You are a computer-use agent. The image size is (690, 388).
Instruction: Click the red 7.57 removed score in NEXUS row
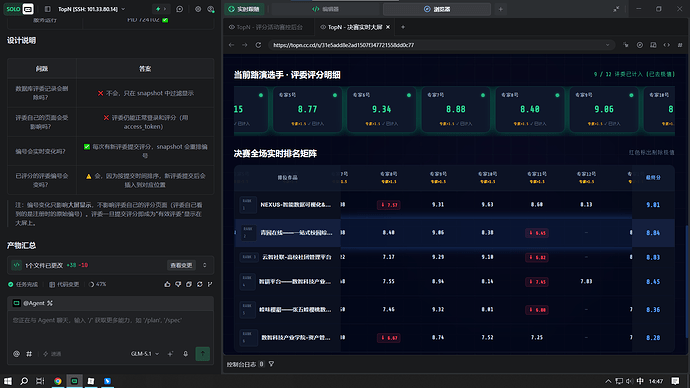point(389,205)
